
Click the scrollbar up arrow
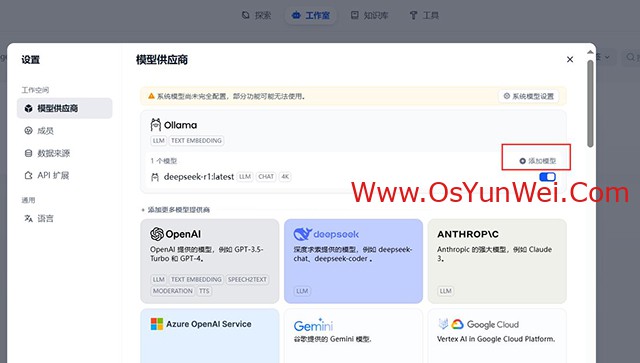[590, 52]
